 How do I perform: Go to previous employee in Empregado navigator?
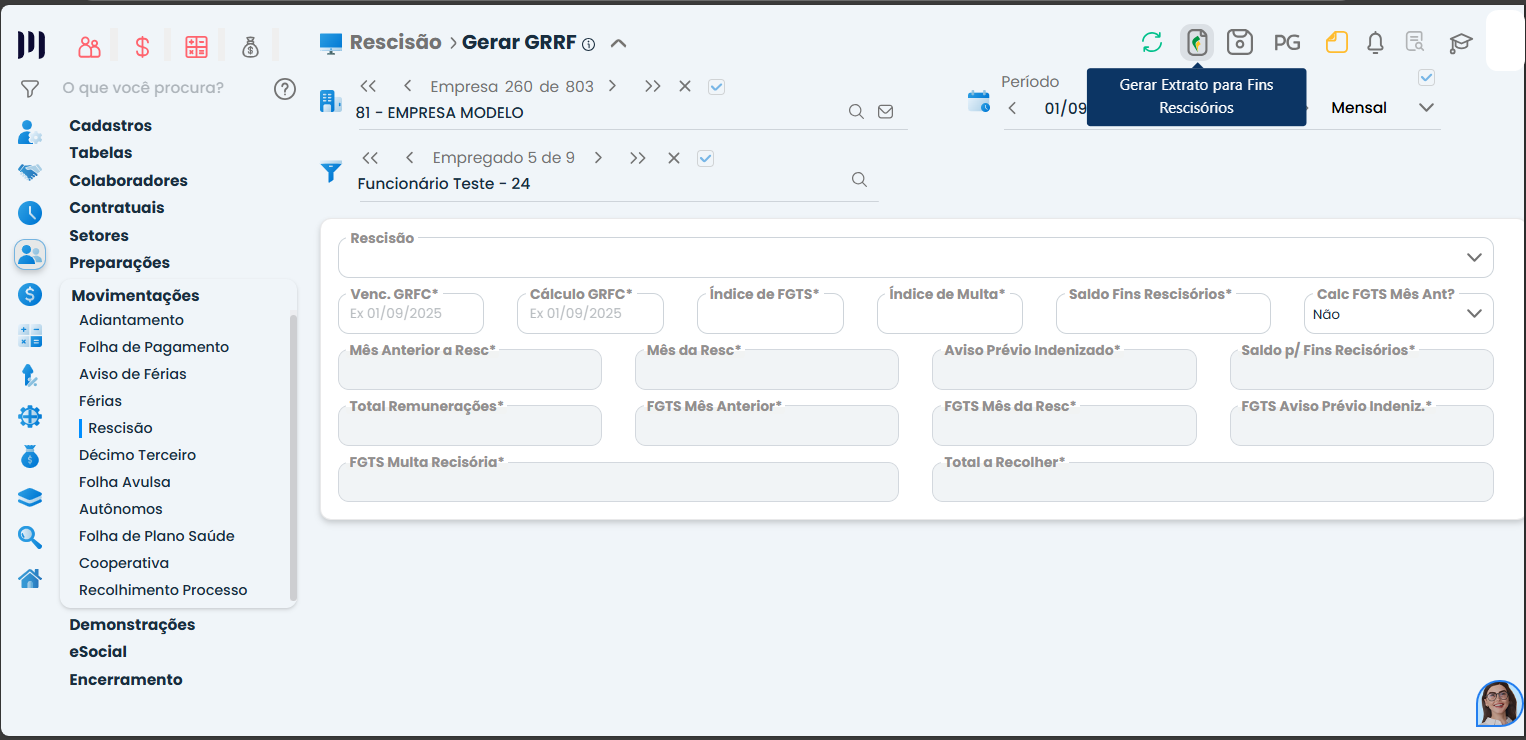click(410, 158)
